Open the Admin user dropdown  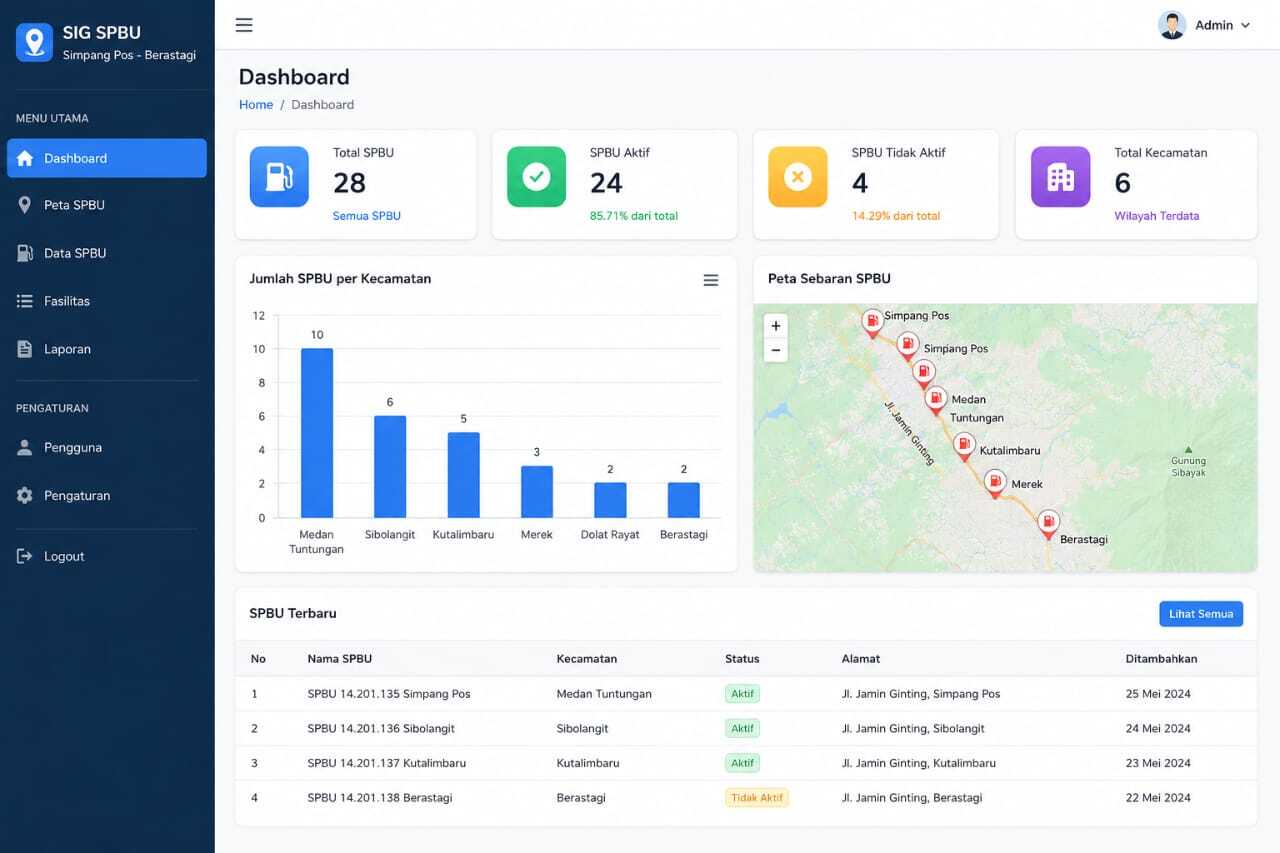[x=1204, y=25]
